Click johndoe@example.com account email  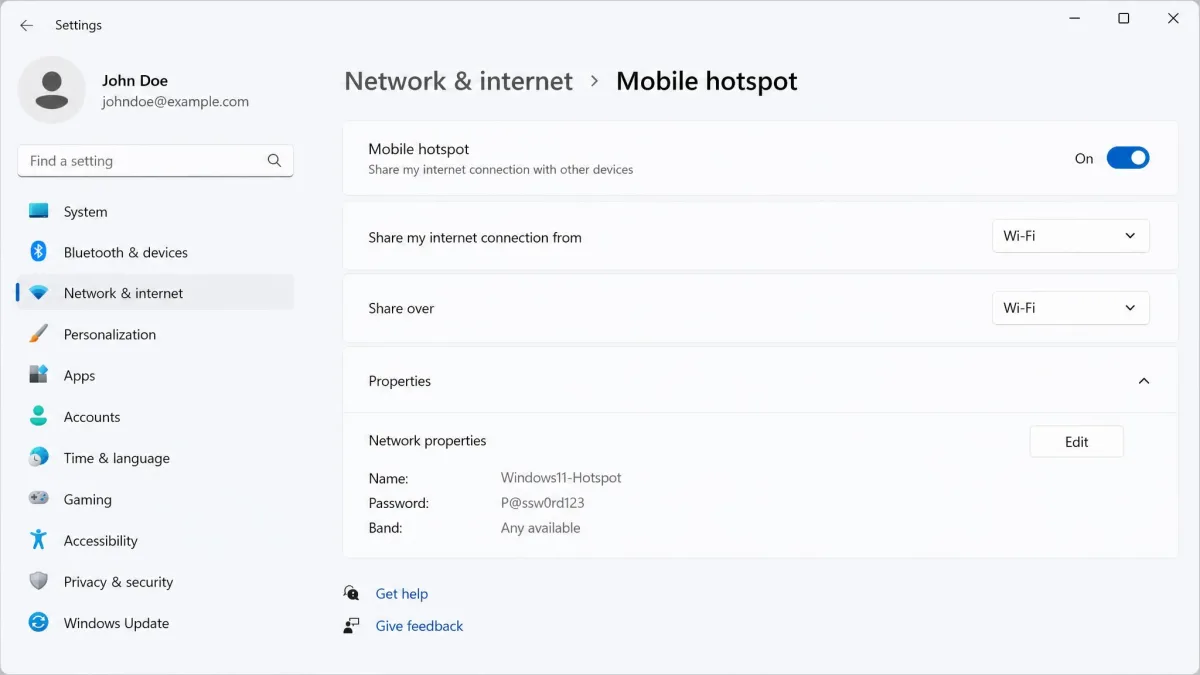[x=175, y=101]
